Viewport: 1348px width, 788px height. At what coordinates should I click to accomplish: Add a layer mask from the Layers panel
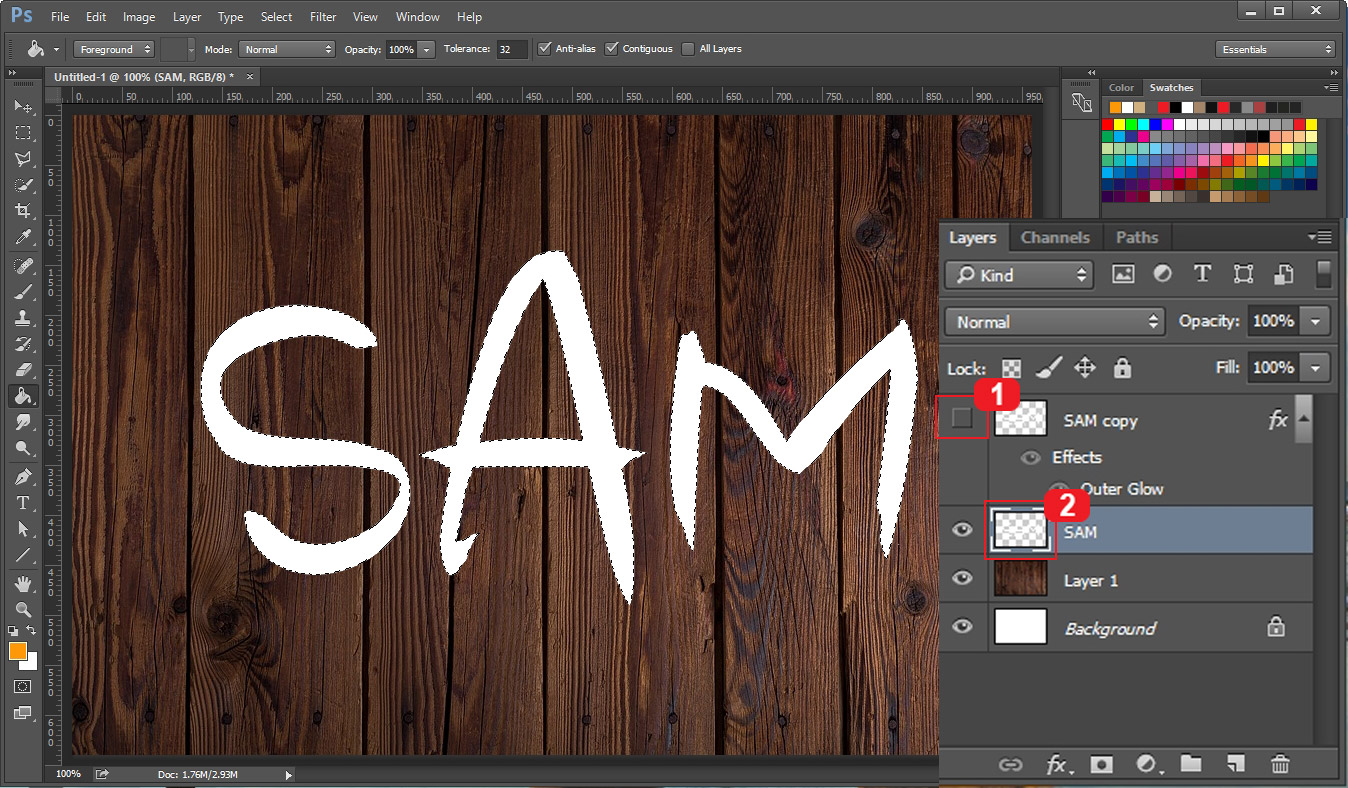pyautogui.click(x=1101, y=764)
